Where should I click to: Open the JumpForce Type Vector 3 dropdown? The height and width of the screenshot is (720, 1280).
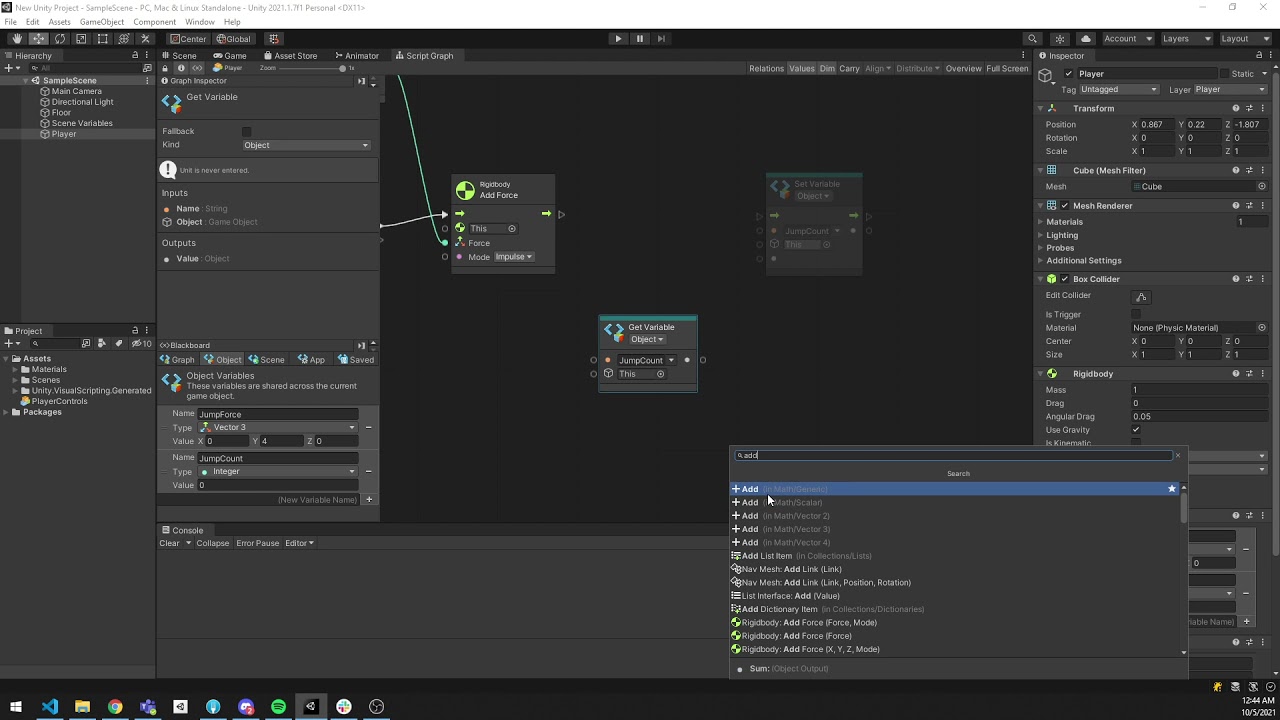[x=278, y=427]
